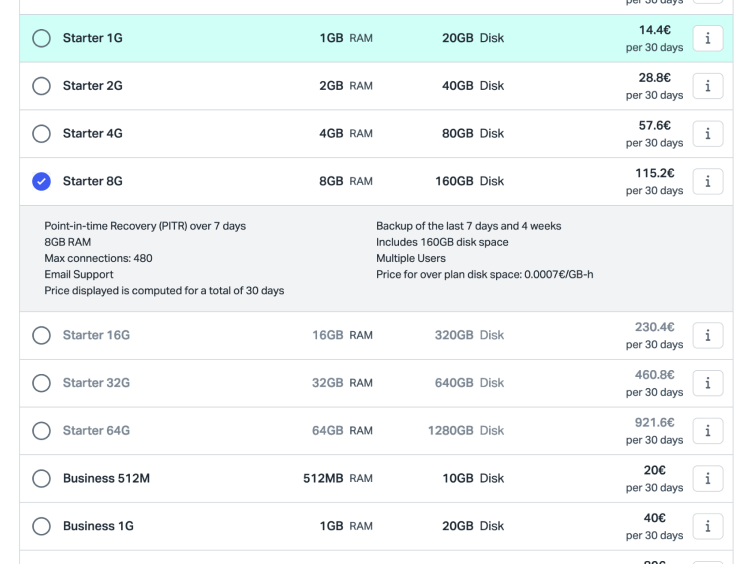Click info icon for Business 512M plan
The image size is (752, 564).
coord(707,478)
